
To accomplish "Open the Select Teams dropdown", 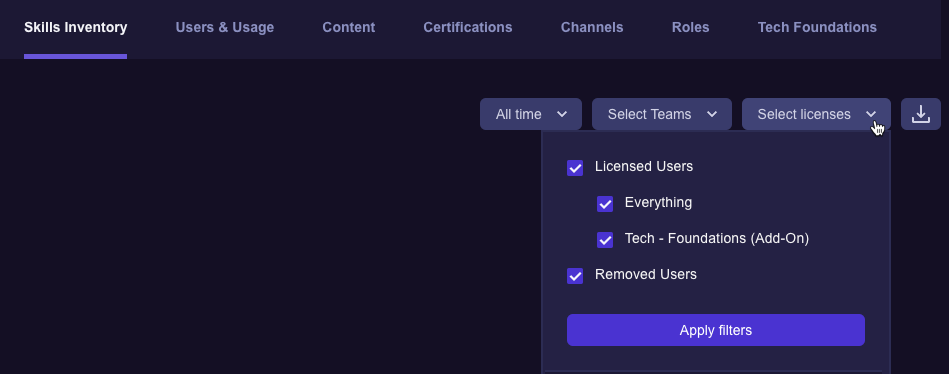I will pyautogui.click(x=662, y=114).
